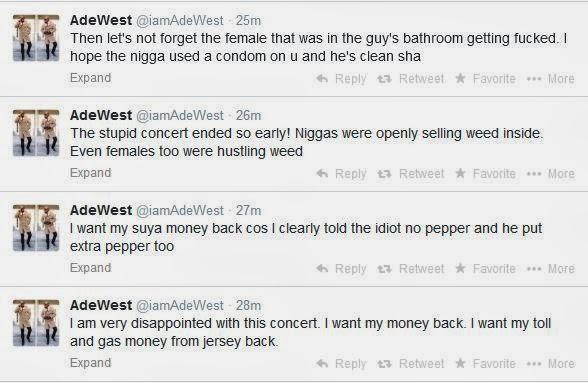The height and width of the screenshot is (383, 588).
Task: Retweet the suya pepper tweet
Action: (x=410, y=269)
